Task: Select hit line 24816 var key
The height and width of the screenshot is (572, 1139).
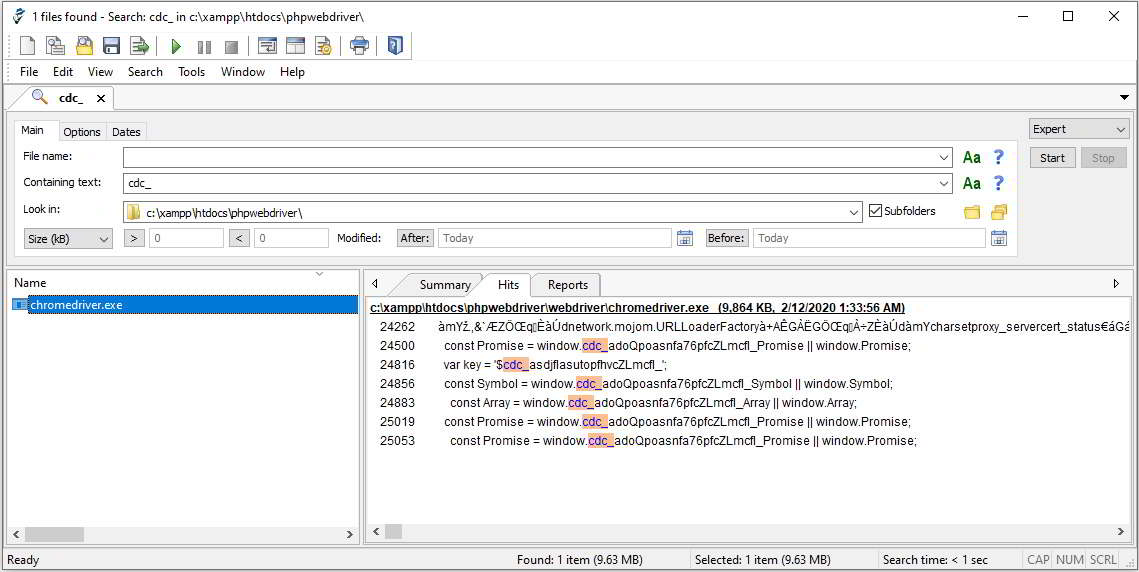Action: pyautogui.click(x=556, y=365)
